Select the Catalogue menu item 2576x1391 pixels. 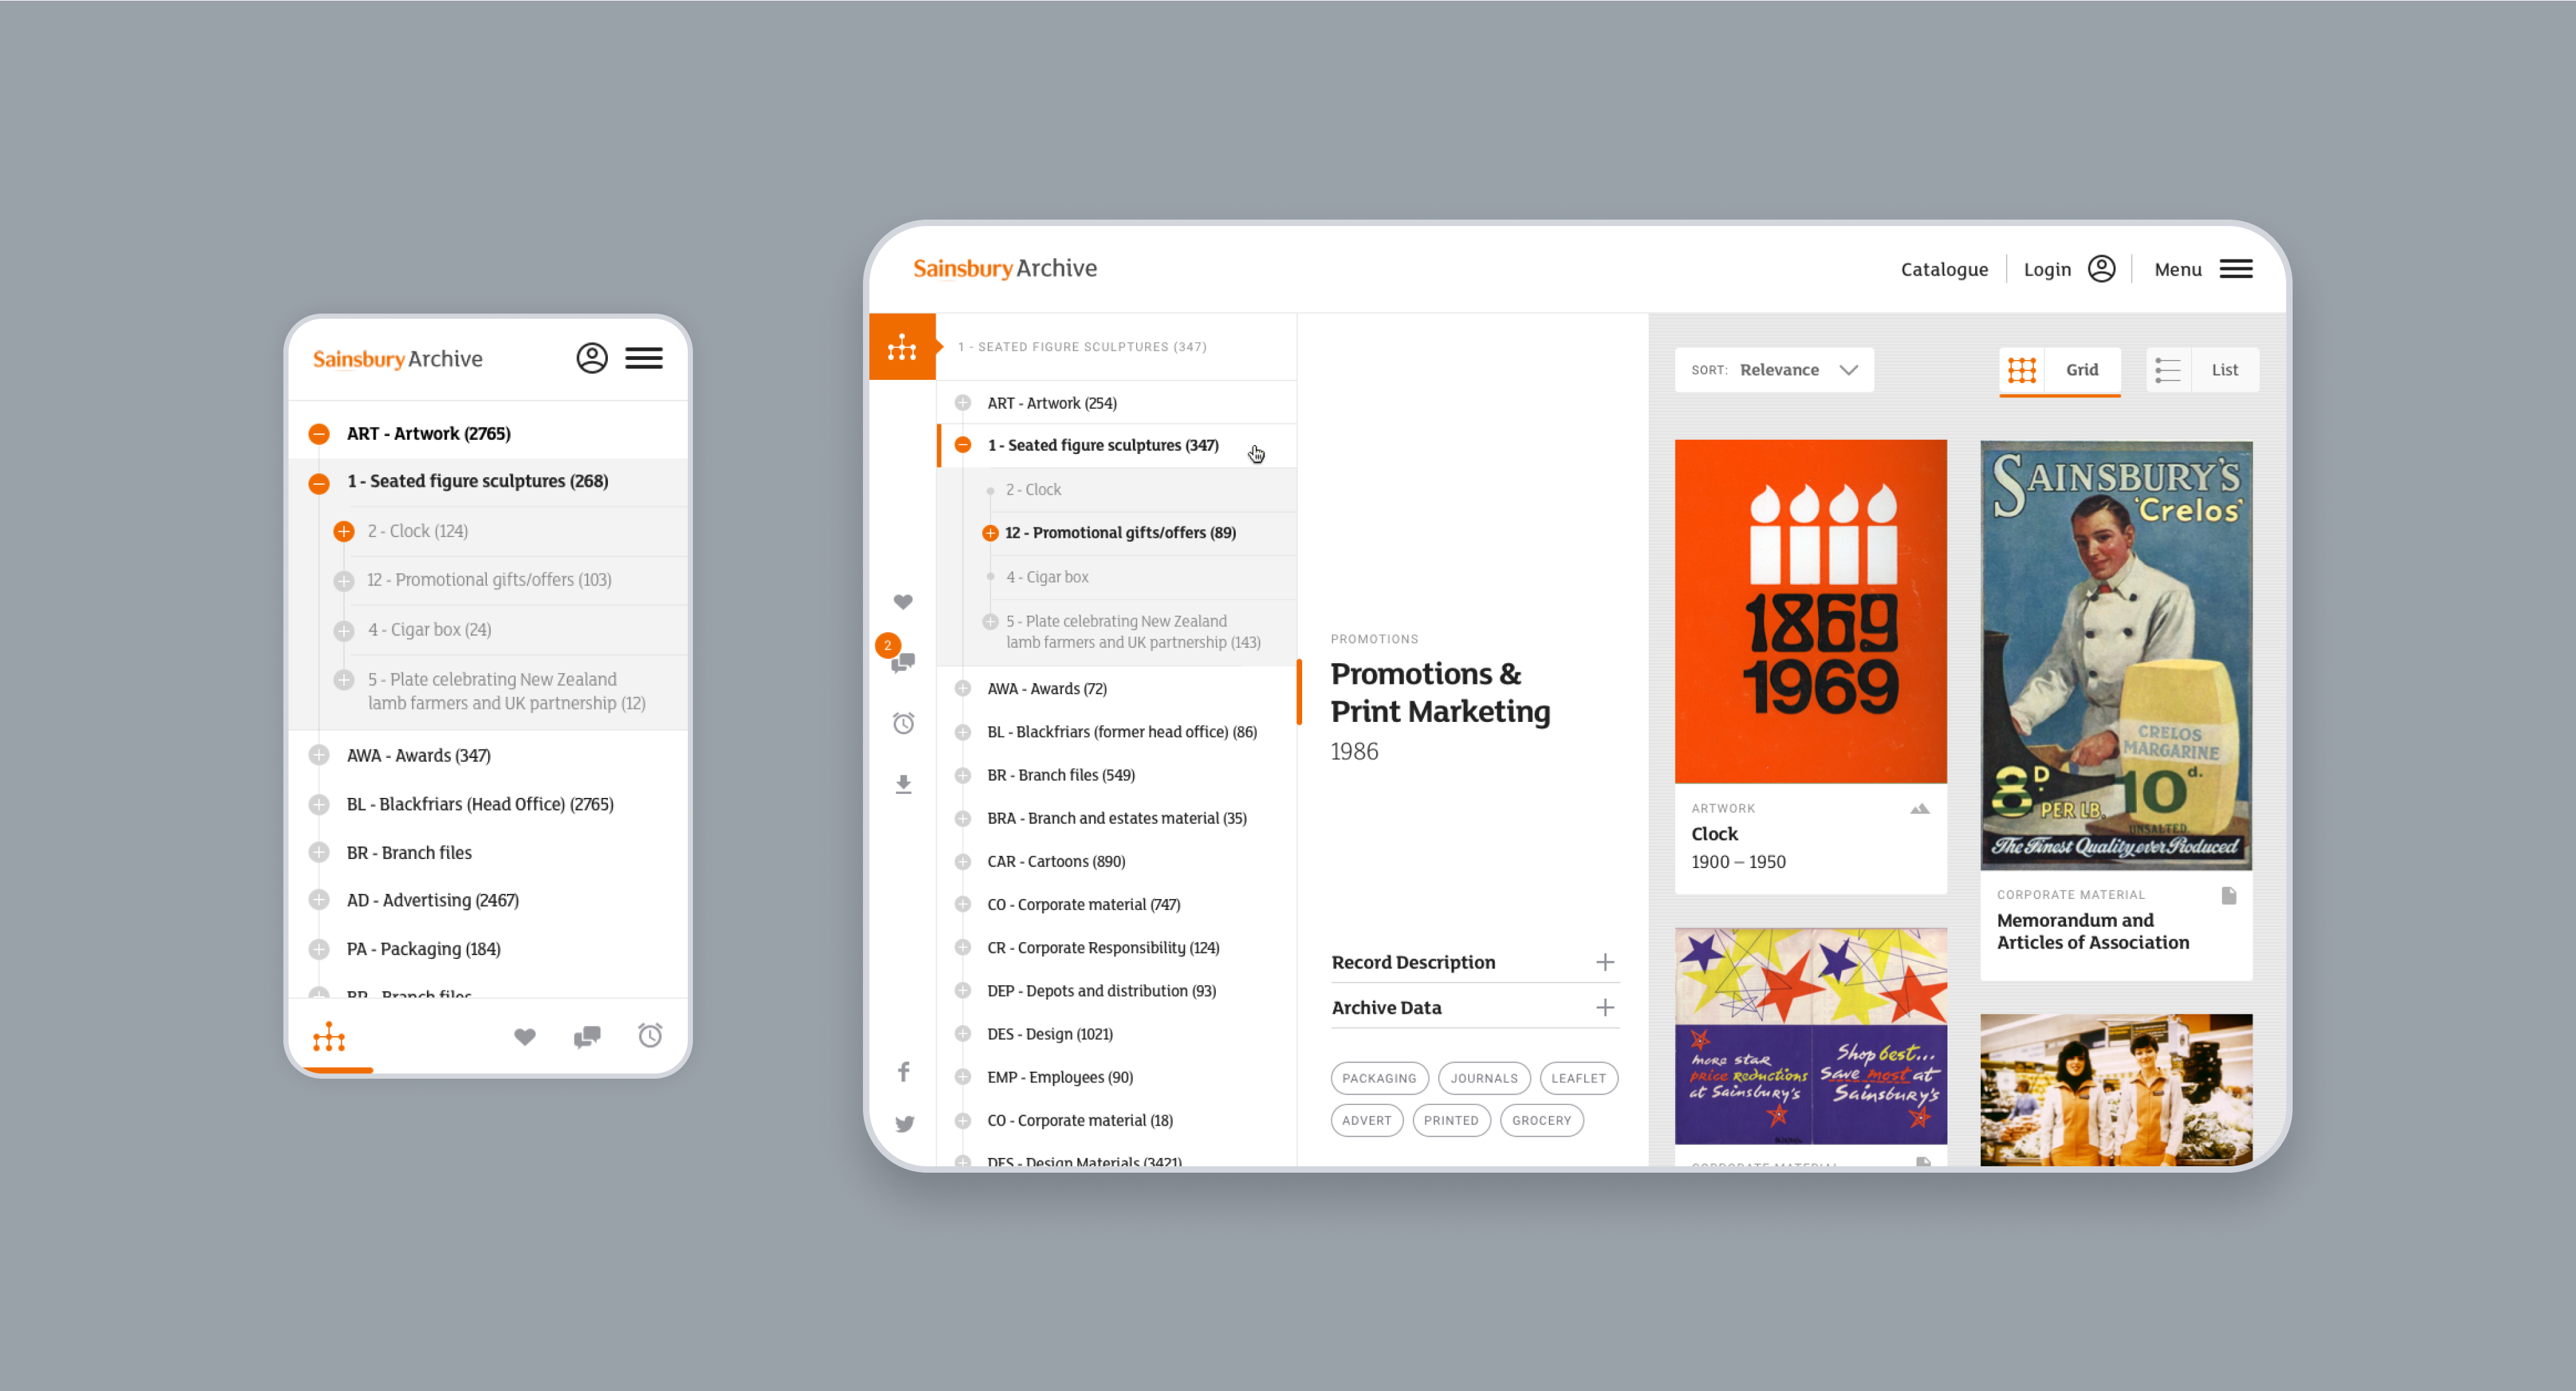tap(1940, 269)
